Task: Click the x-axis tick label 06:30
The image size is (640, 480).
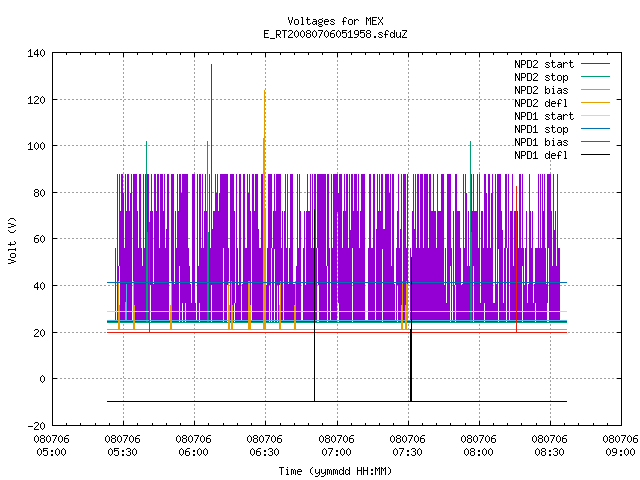Action: pyautogui.click(x=264, y=452)
